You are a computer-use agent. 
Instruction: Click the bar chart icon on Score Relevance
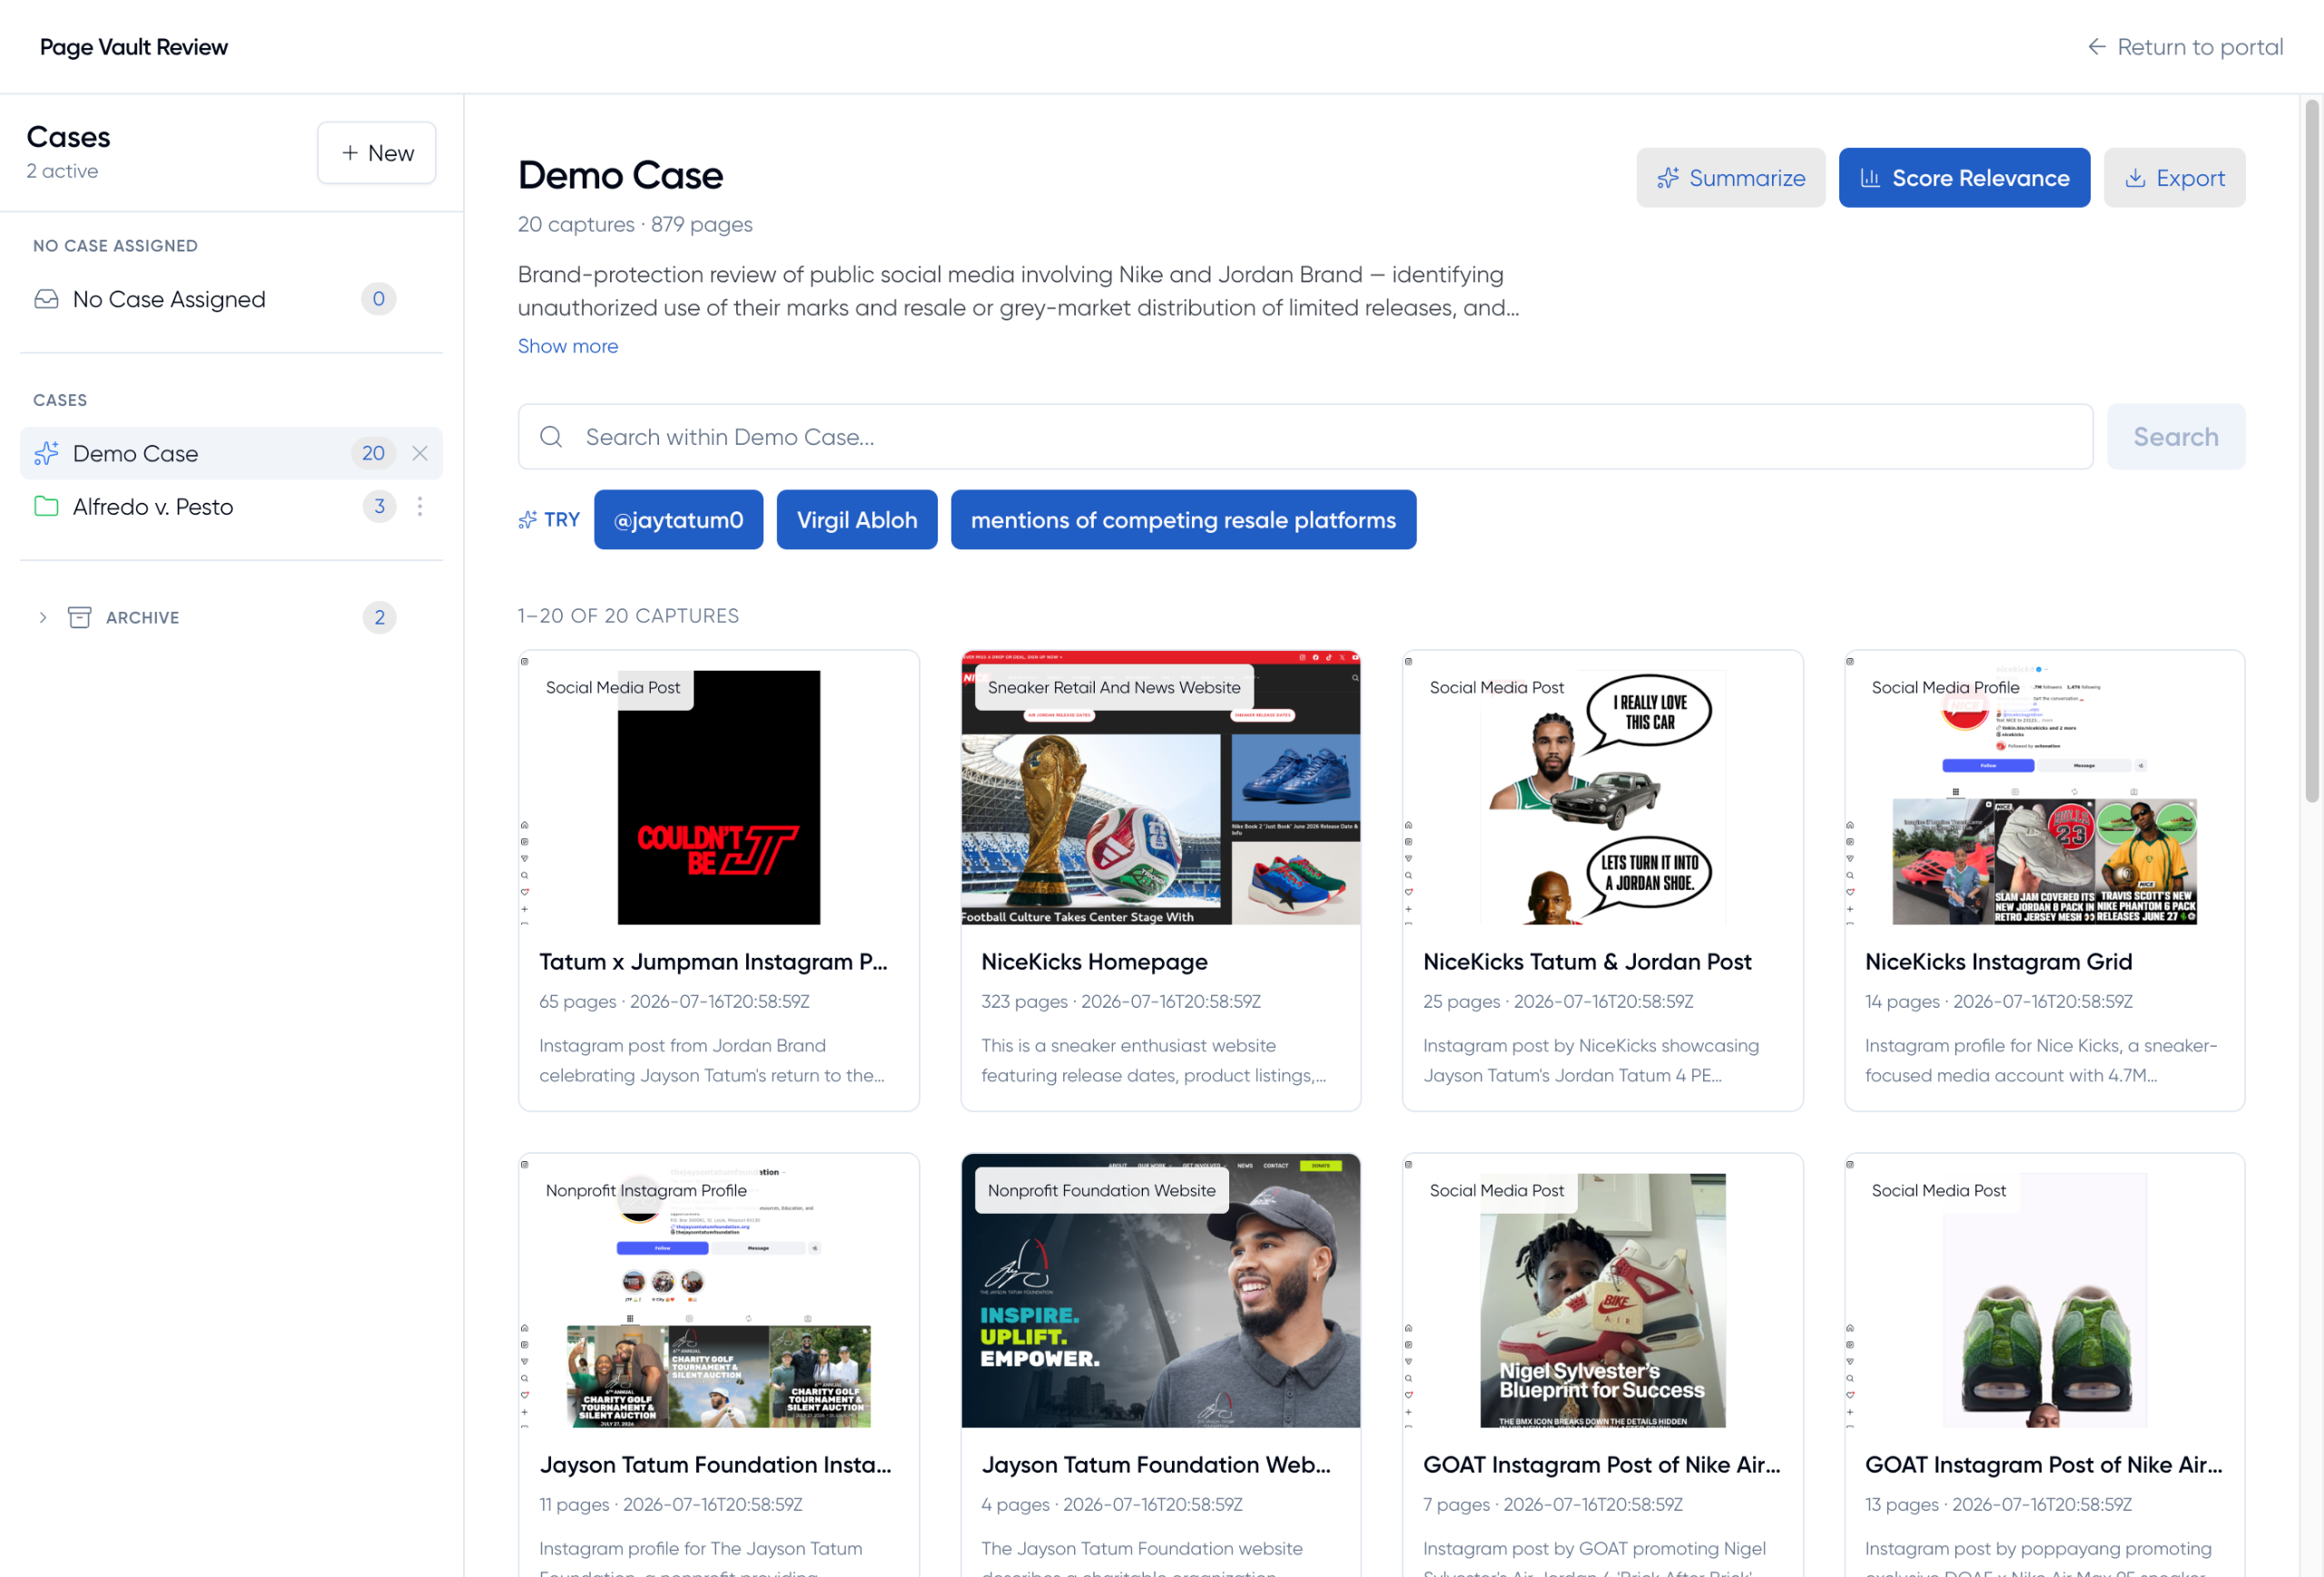click(1870, 178)
